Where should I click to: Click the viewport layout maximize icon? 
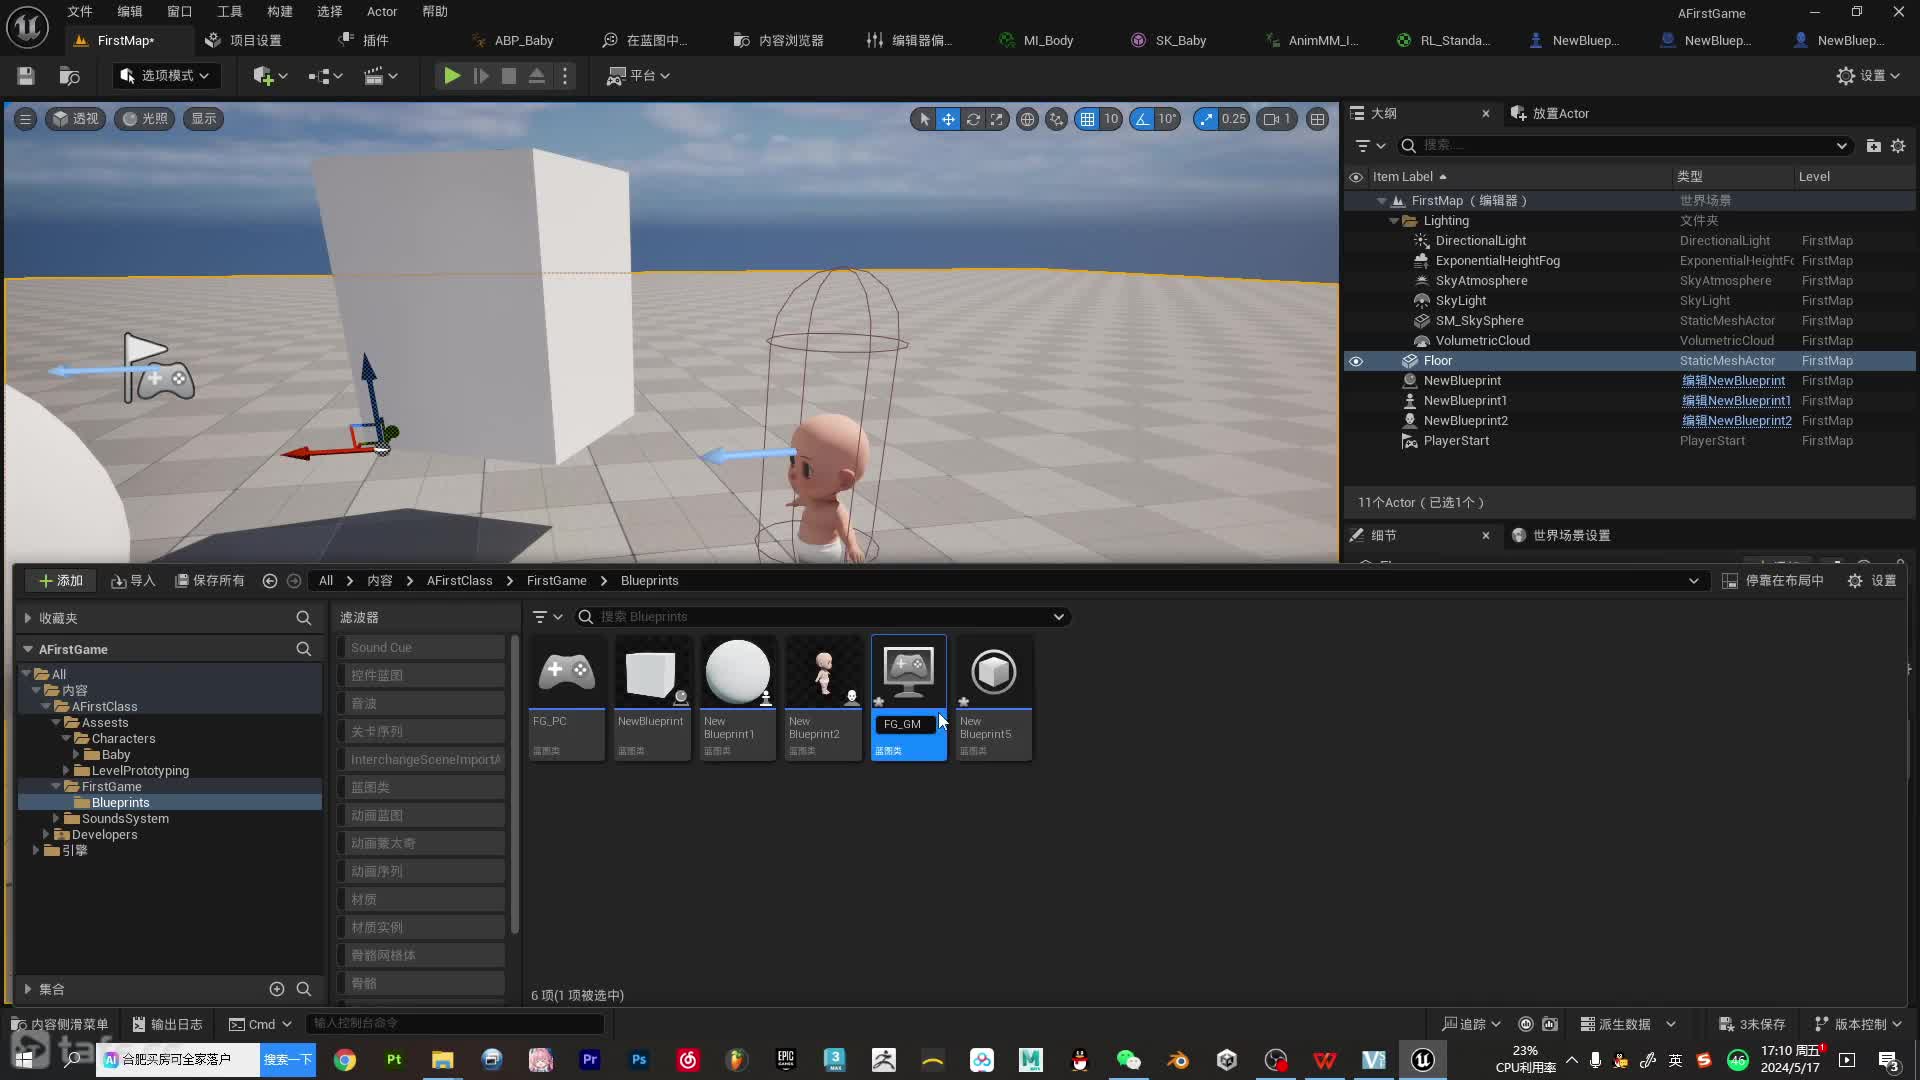[1318, 119]
